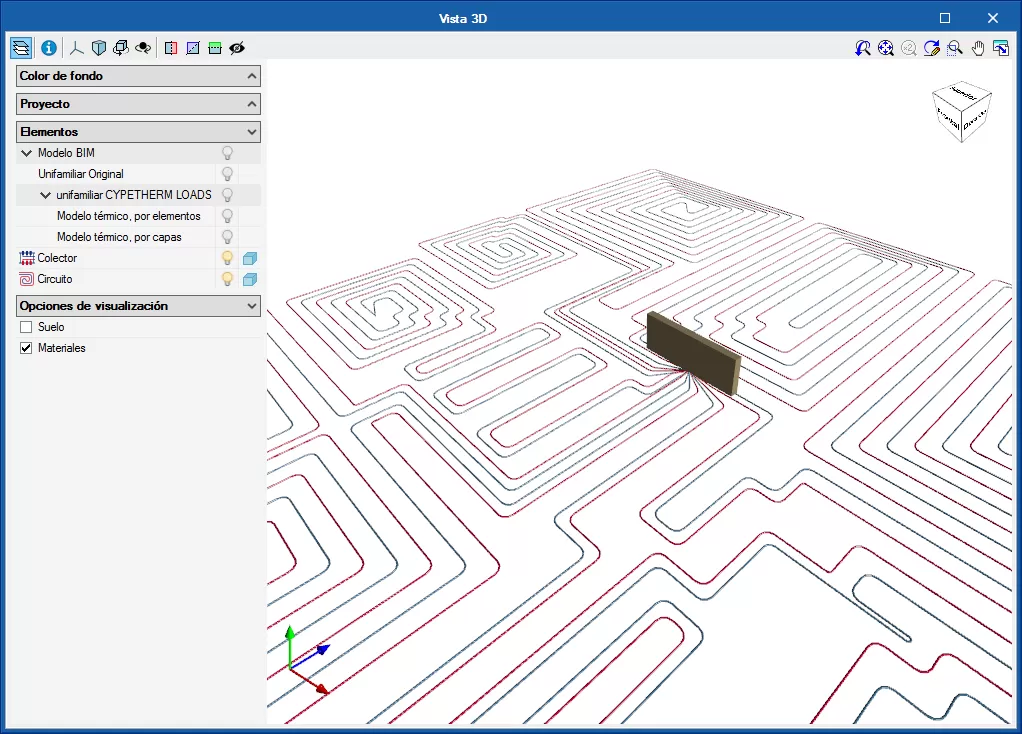Viewport: 1022px width, 734px height.
Task: Select Modelo térmico, por elementos item
Action: [128, 216]
